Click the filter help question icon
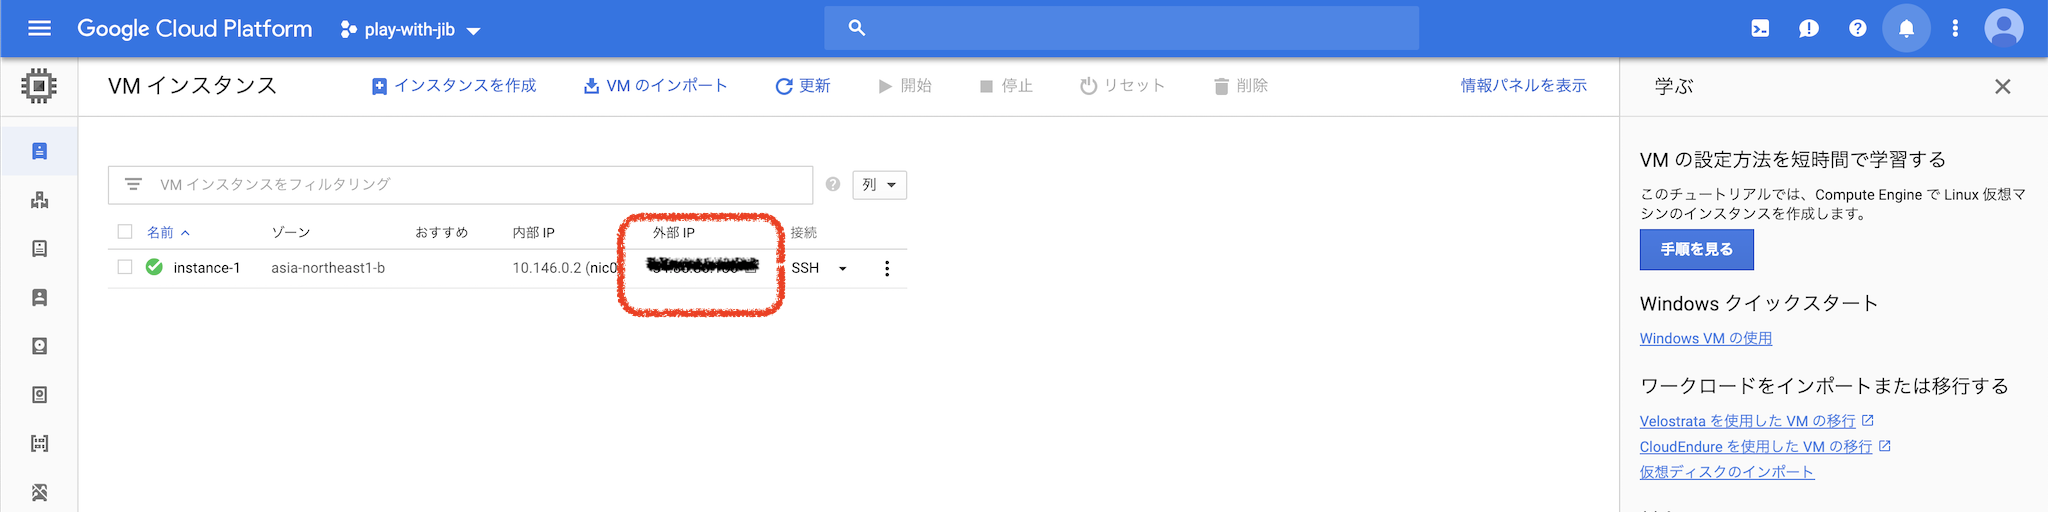Viewport: 2048px width, 512px height. 832,185
